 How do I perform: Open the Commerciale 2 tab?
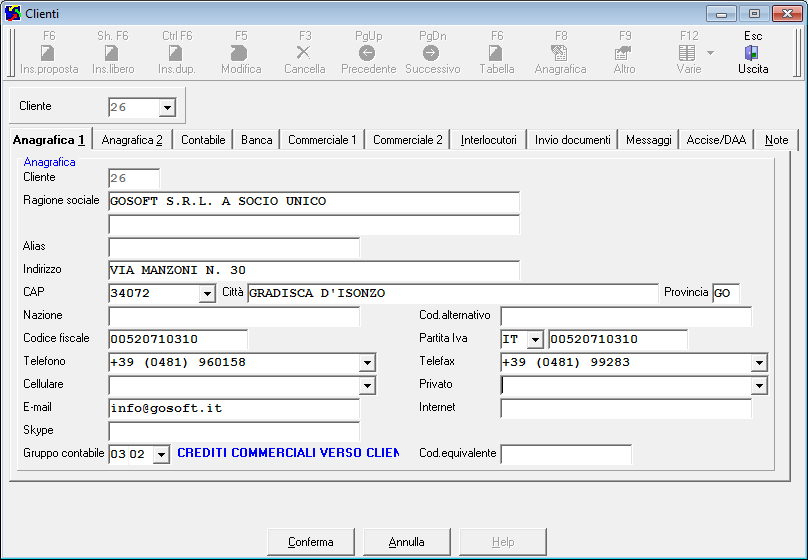click(x=408, y=140)
